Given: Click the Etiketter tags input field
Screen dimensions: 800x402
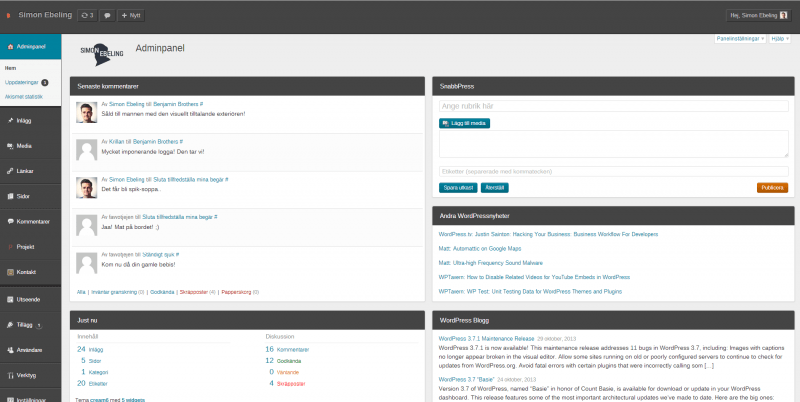Looking at the screenshot, I should 613,171.
